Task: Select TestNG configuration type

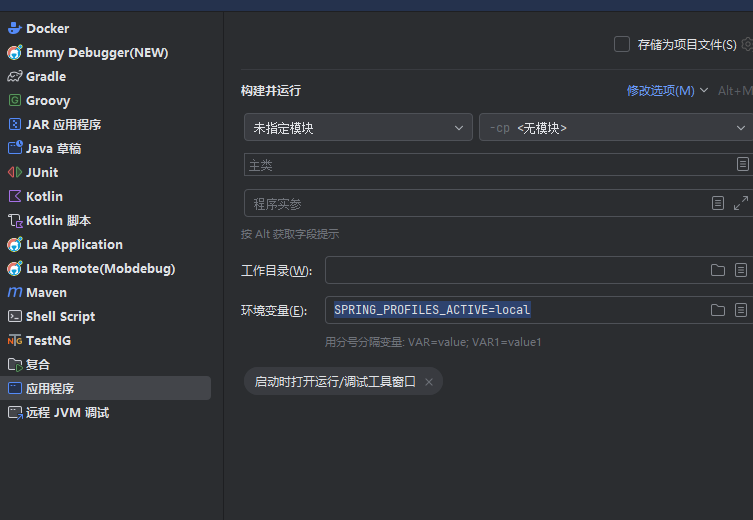Action: (106, 340)
